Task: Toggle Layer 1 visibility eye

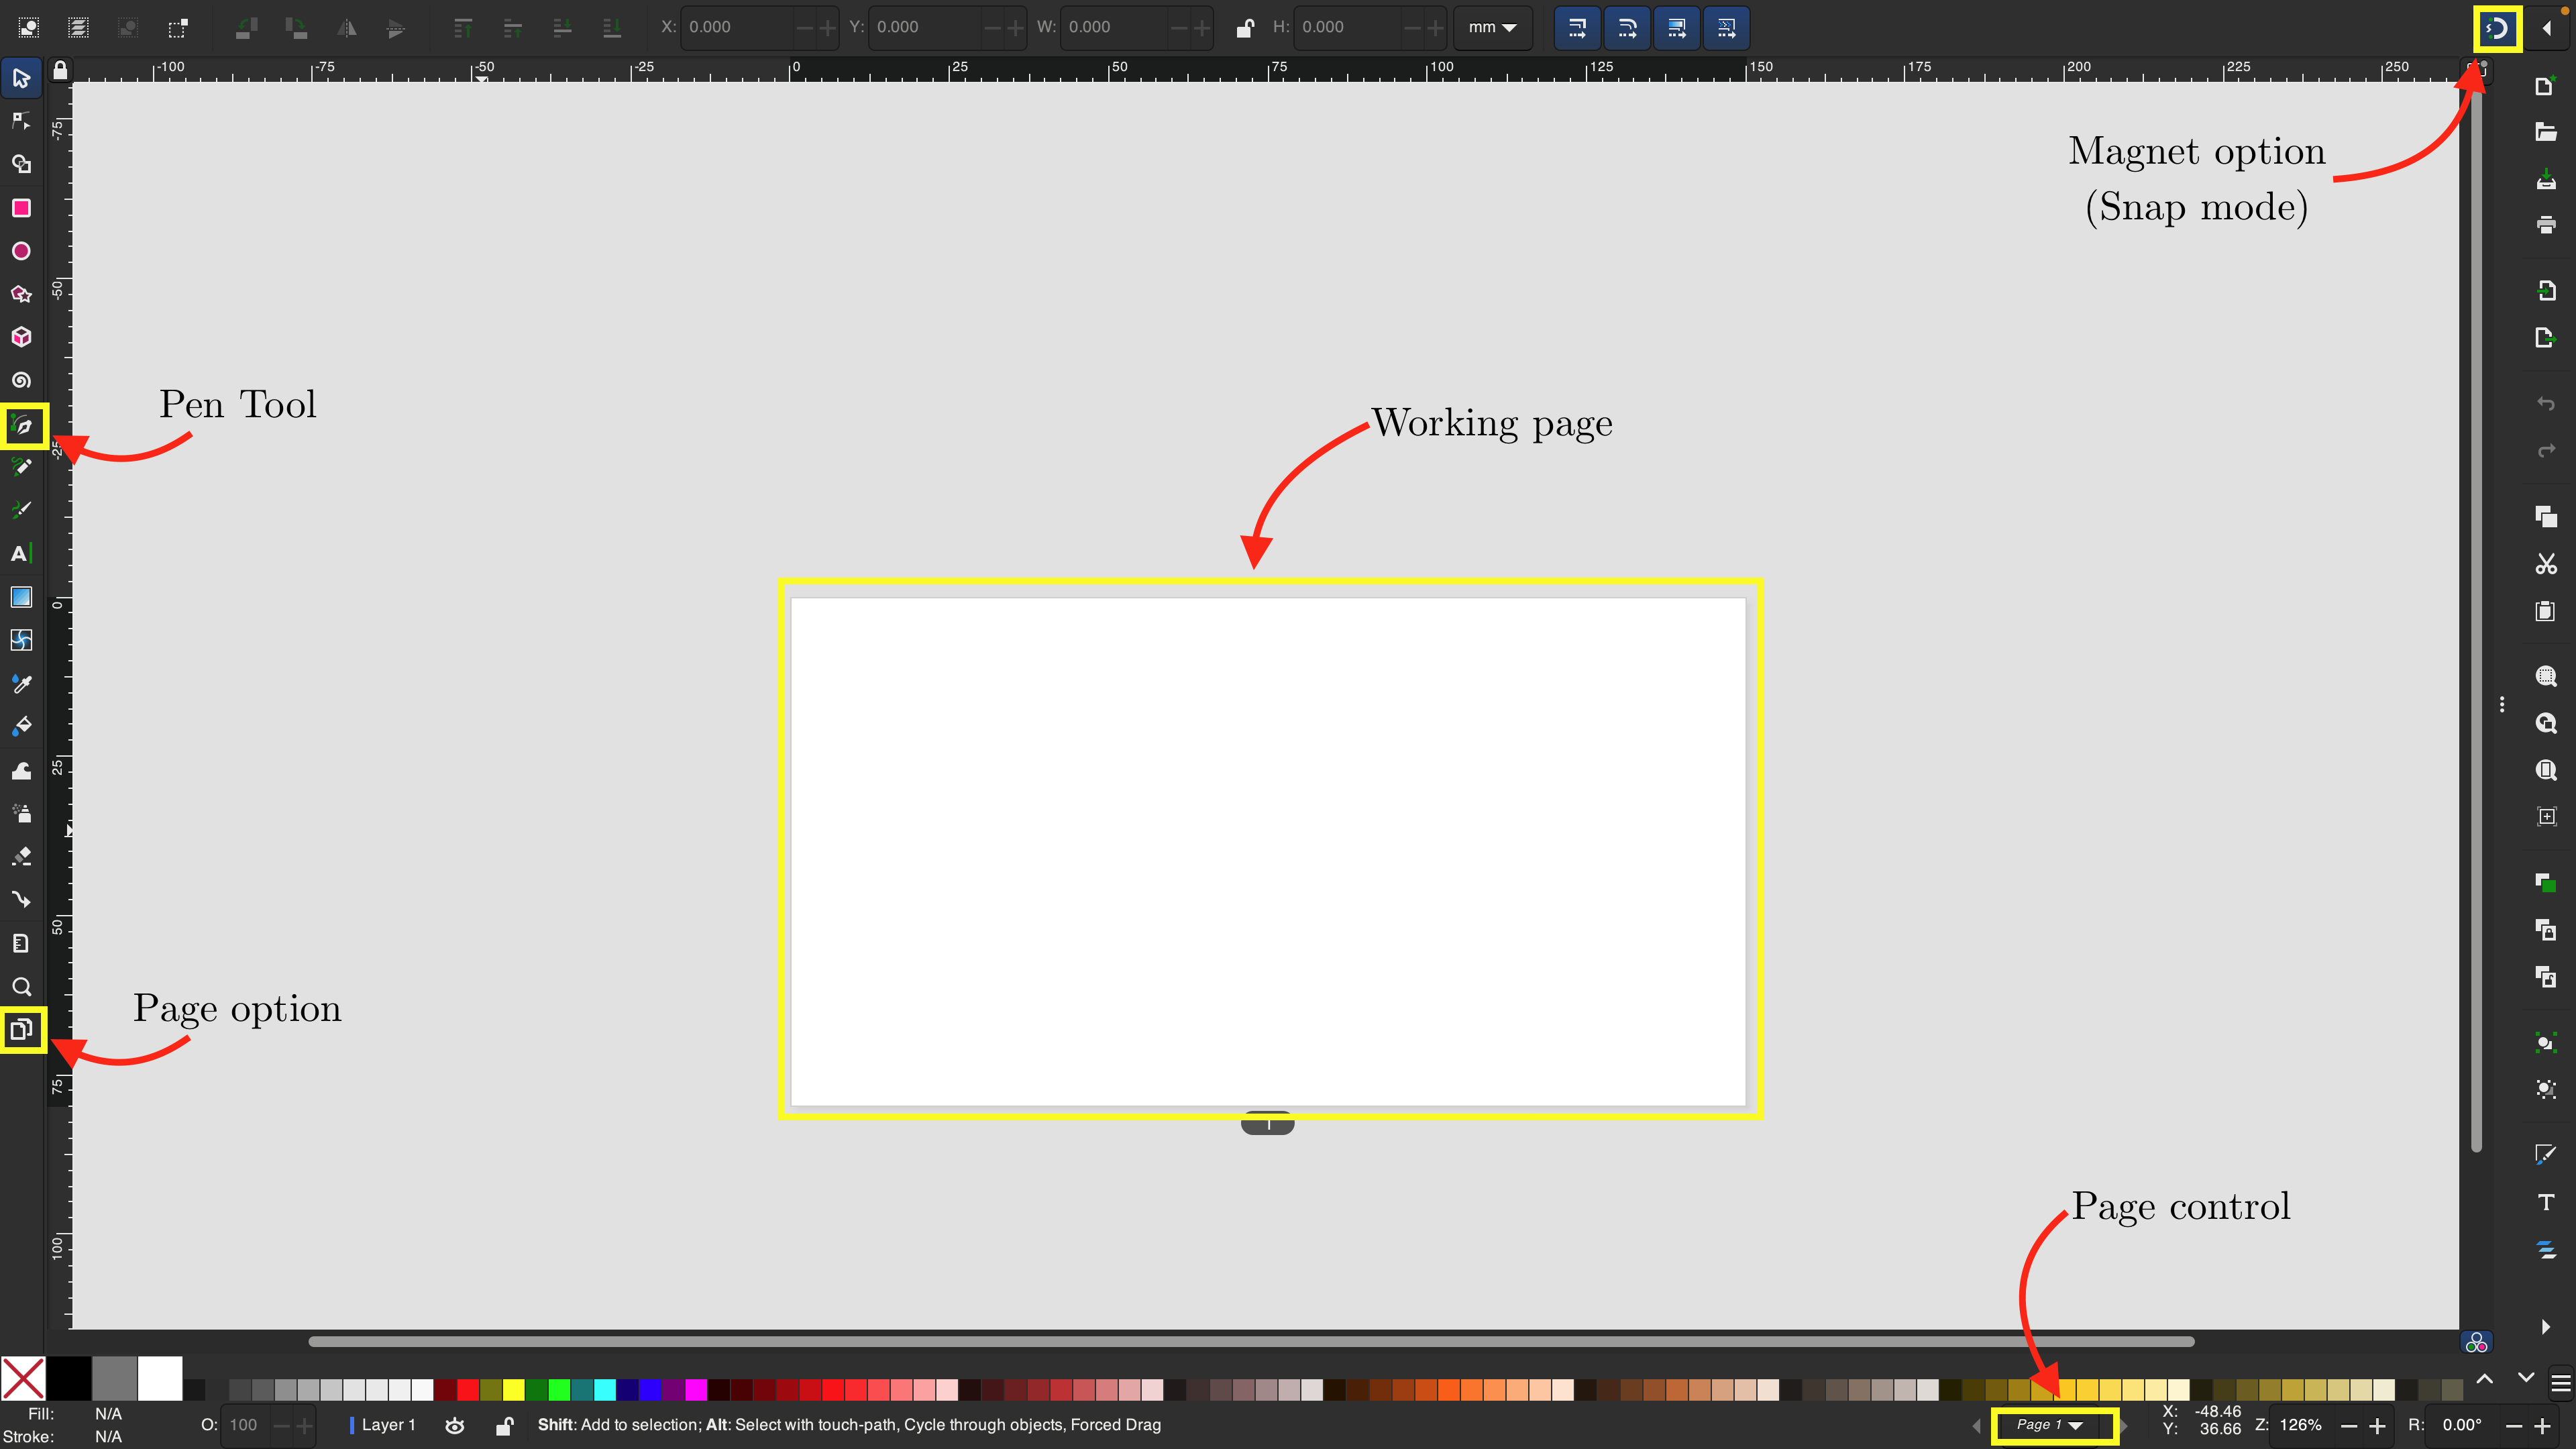Action: click(454, 1425)
